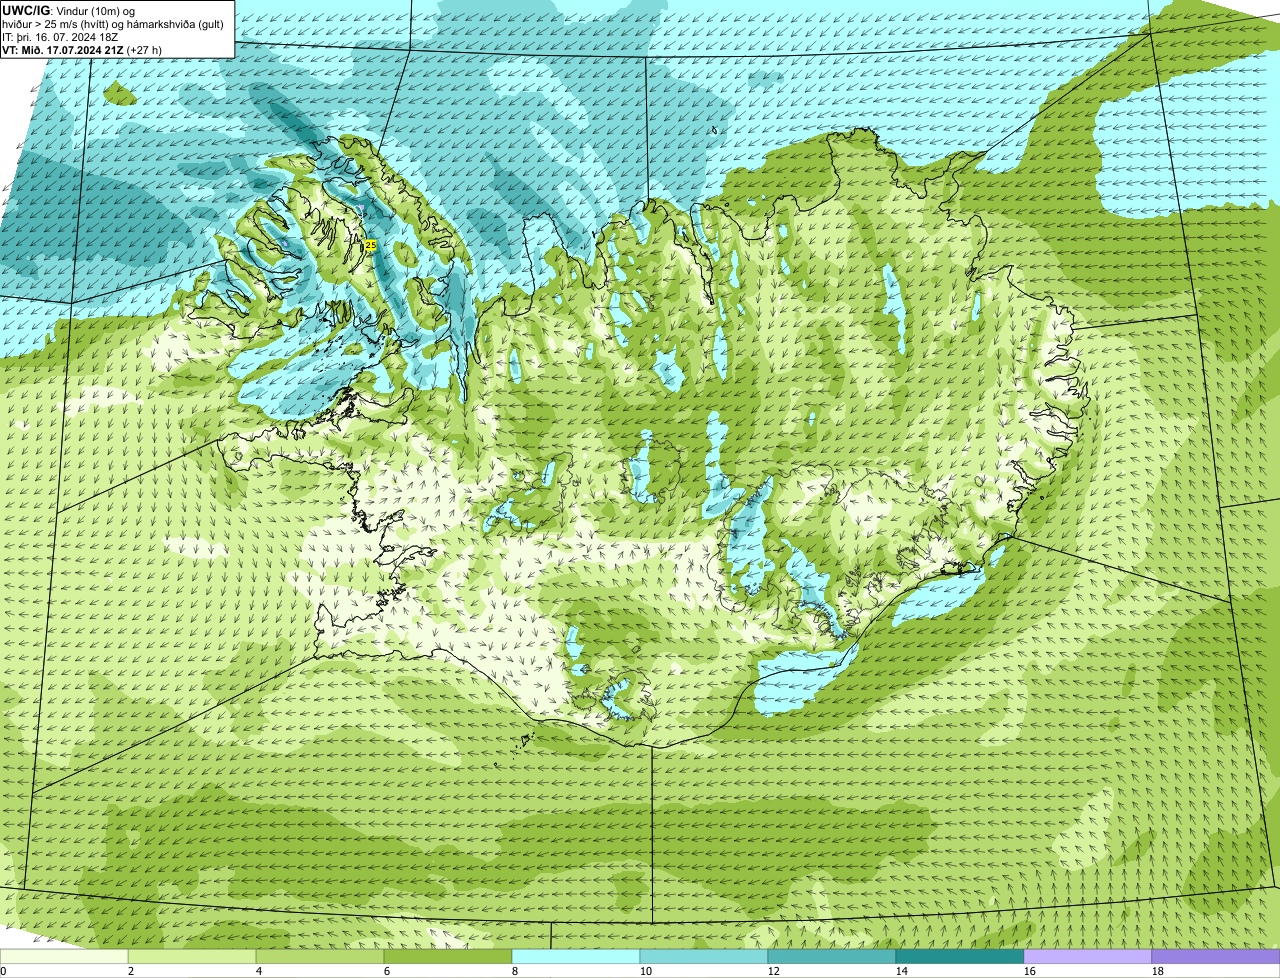Image resolution: width=1280 pixels, height=978 pixels.
Task: Select the 12–14 m/s teal legend swatch
Action: 832,957
